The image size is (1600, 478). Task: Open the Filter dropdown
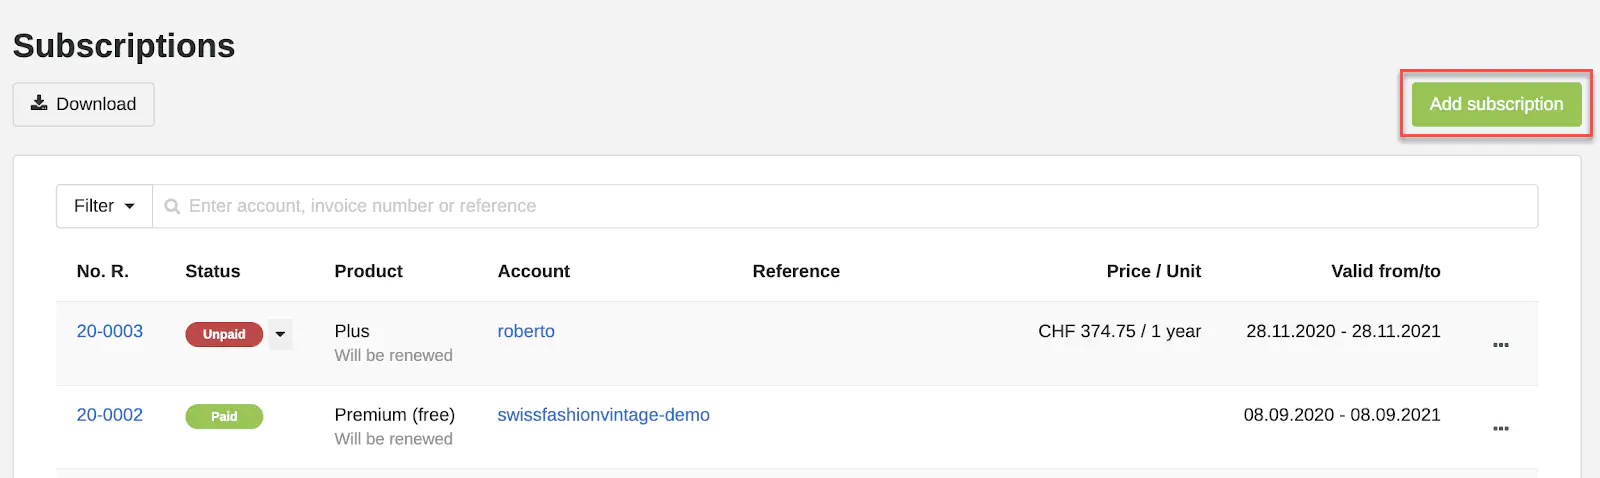coord(104,206)
